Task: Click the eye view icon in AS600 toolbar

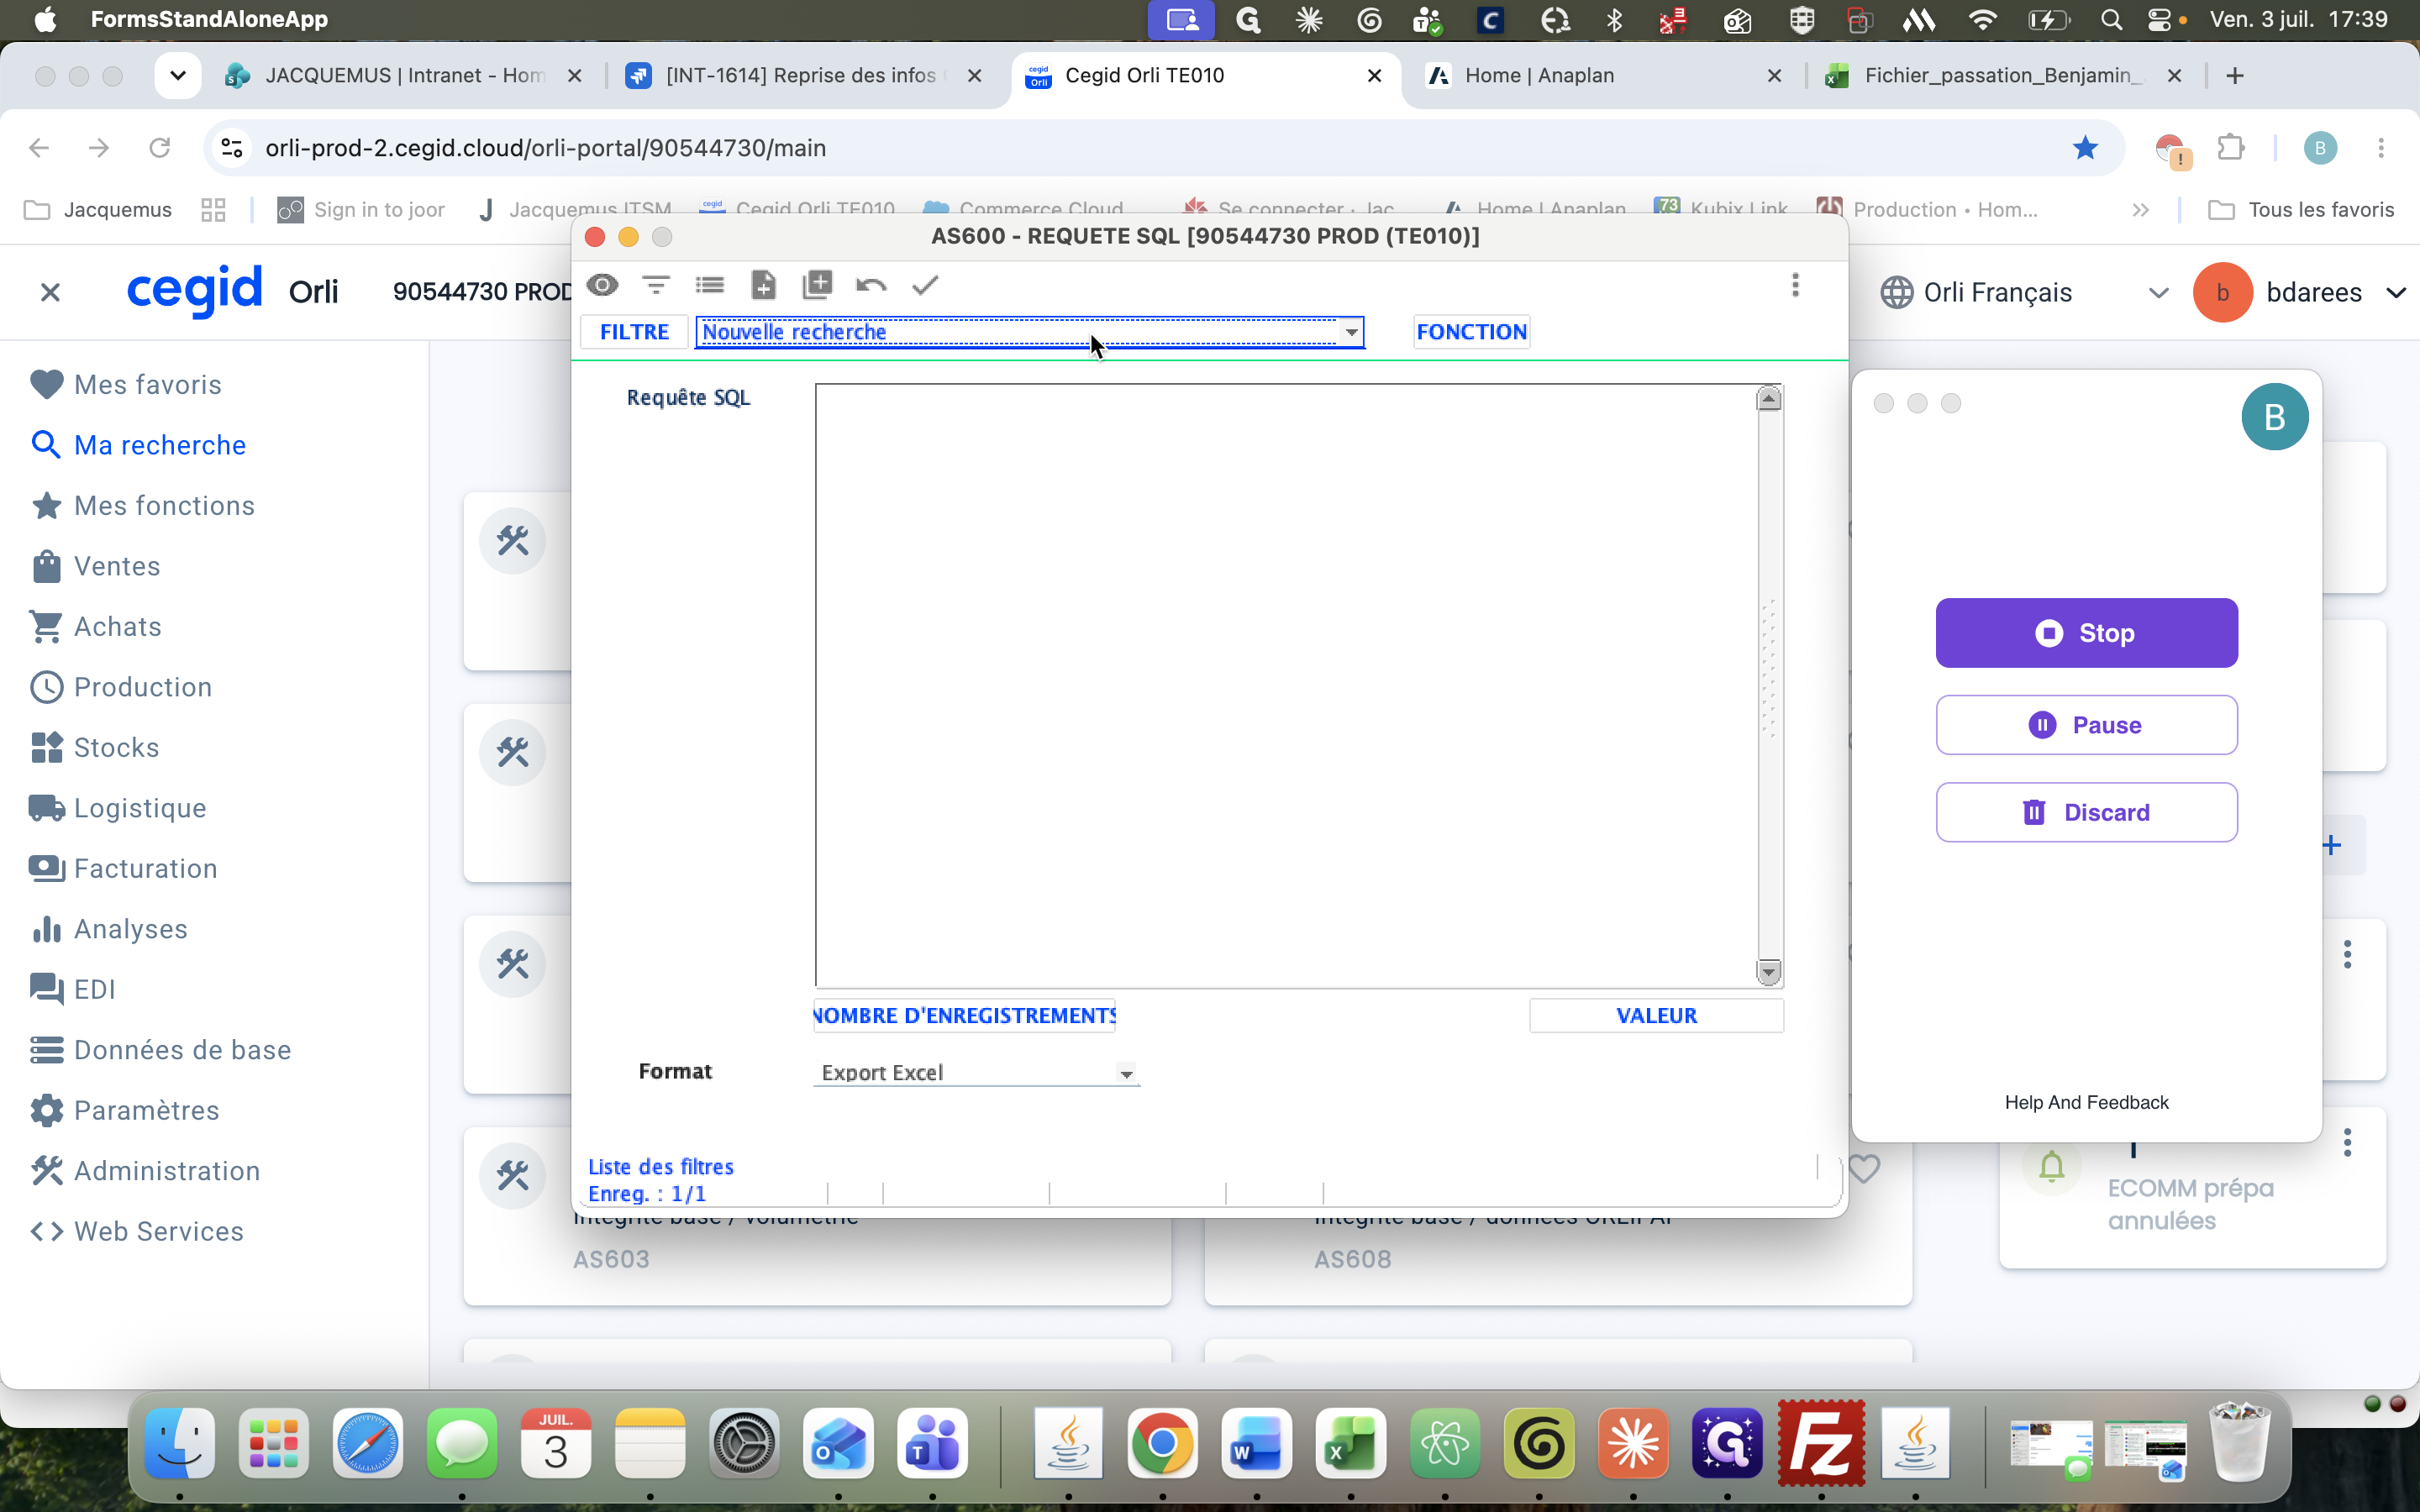Action: [x=602, y=285]
